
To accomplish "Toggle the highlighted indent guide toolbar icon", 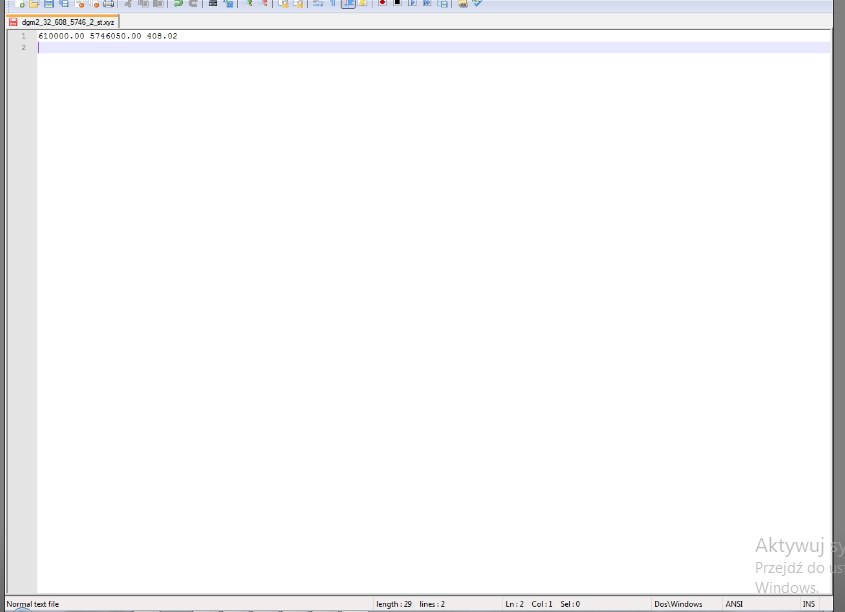I will (x=348, y=3).
